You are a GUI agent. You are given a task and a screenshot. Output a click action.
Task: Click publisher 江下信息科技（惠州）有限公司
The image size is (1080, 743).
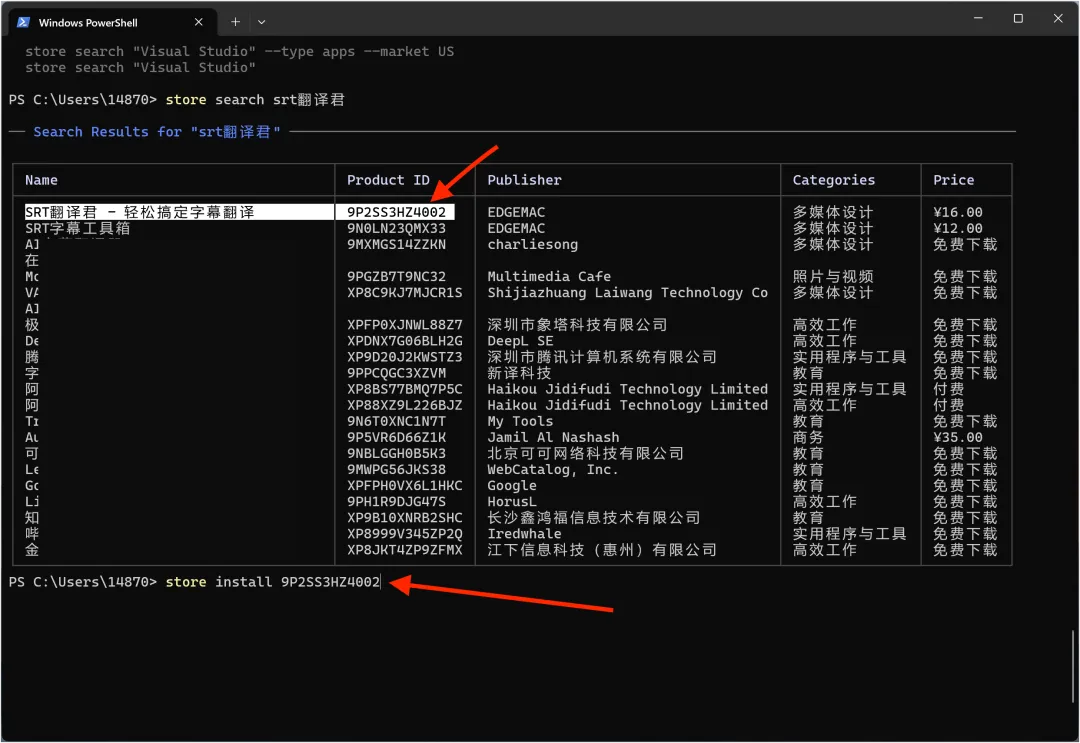coord(602,550)
